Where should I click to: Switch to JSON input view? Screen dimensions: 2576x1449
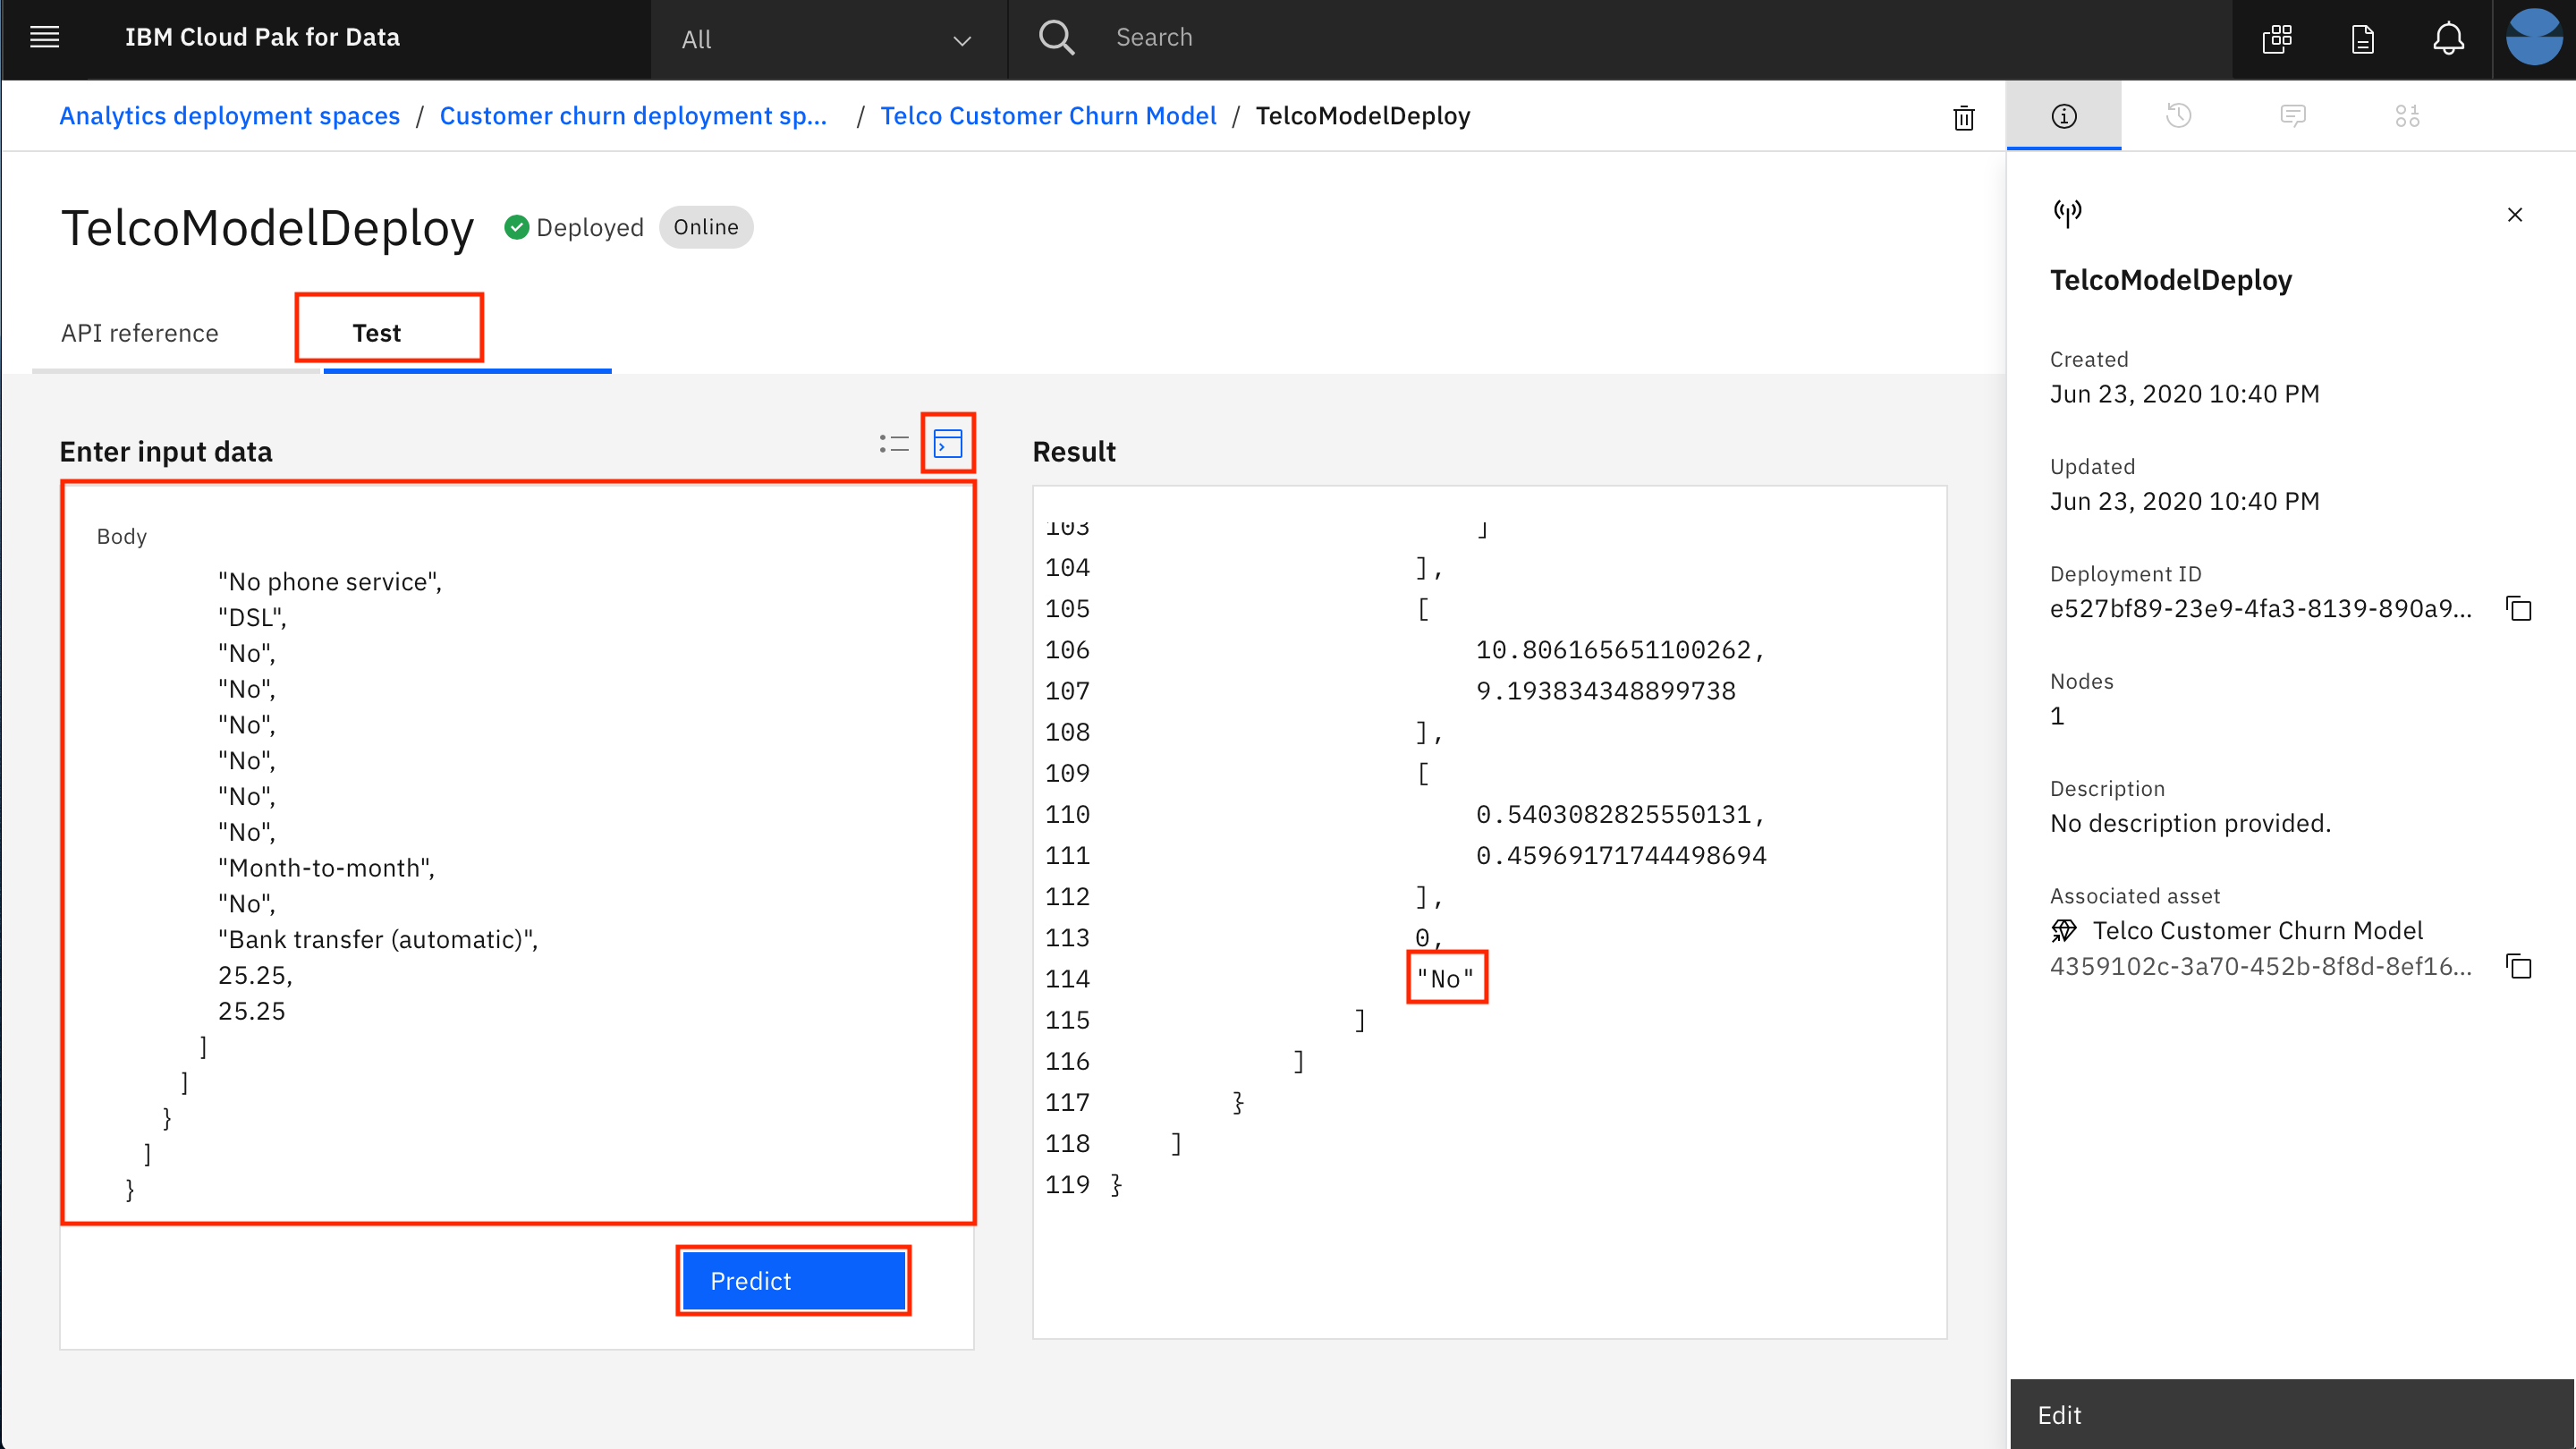click(947, 443)
